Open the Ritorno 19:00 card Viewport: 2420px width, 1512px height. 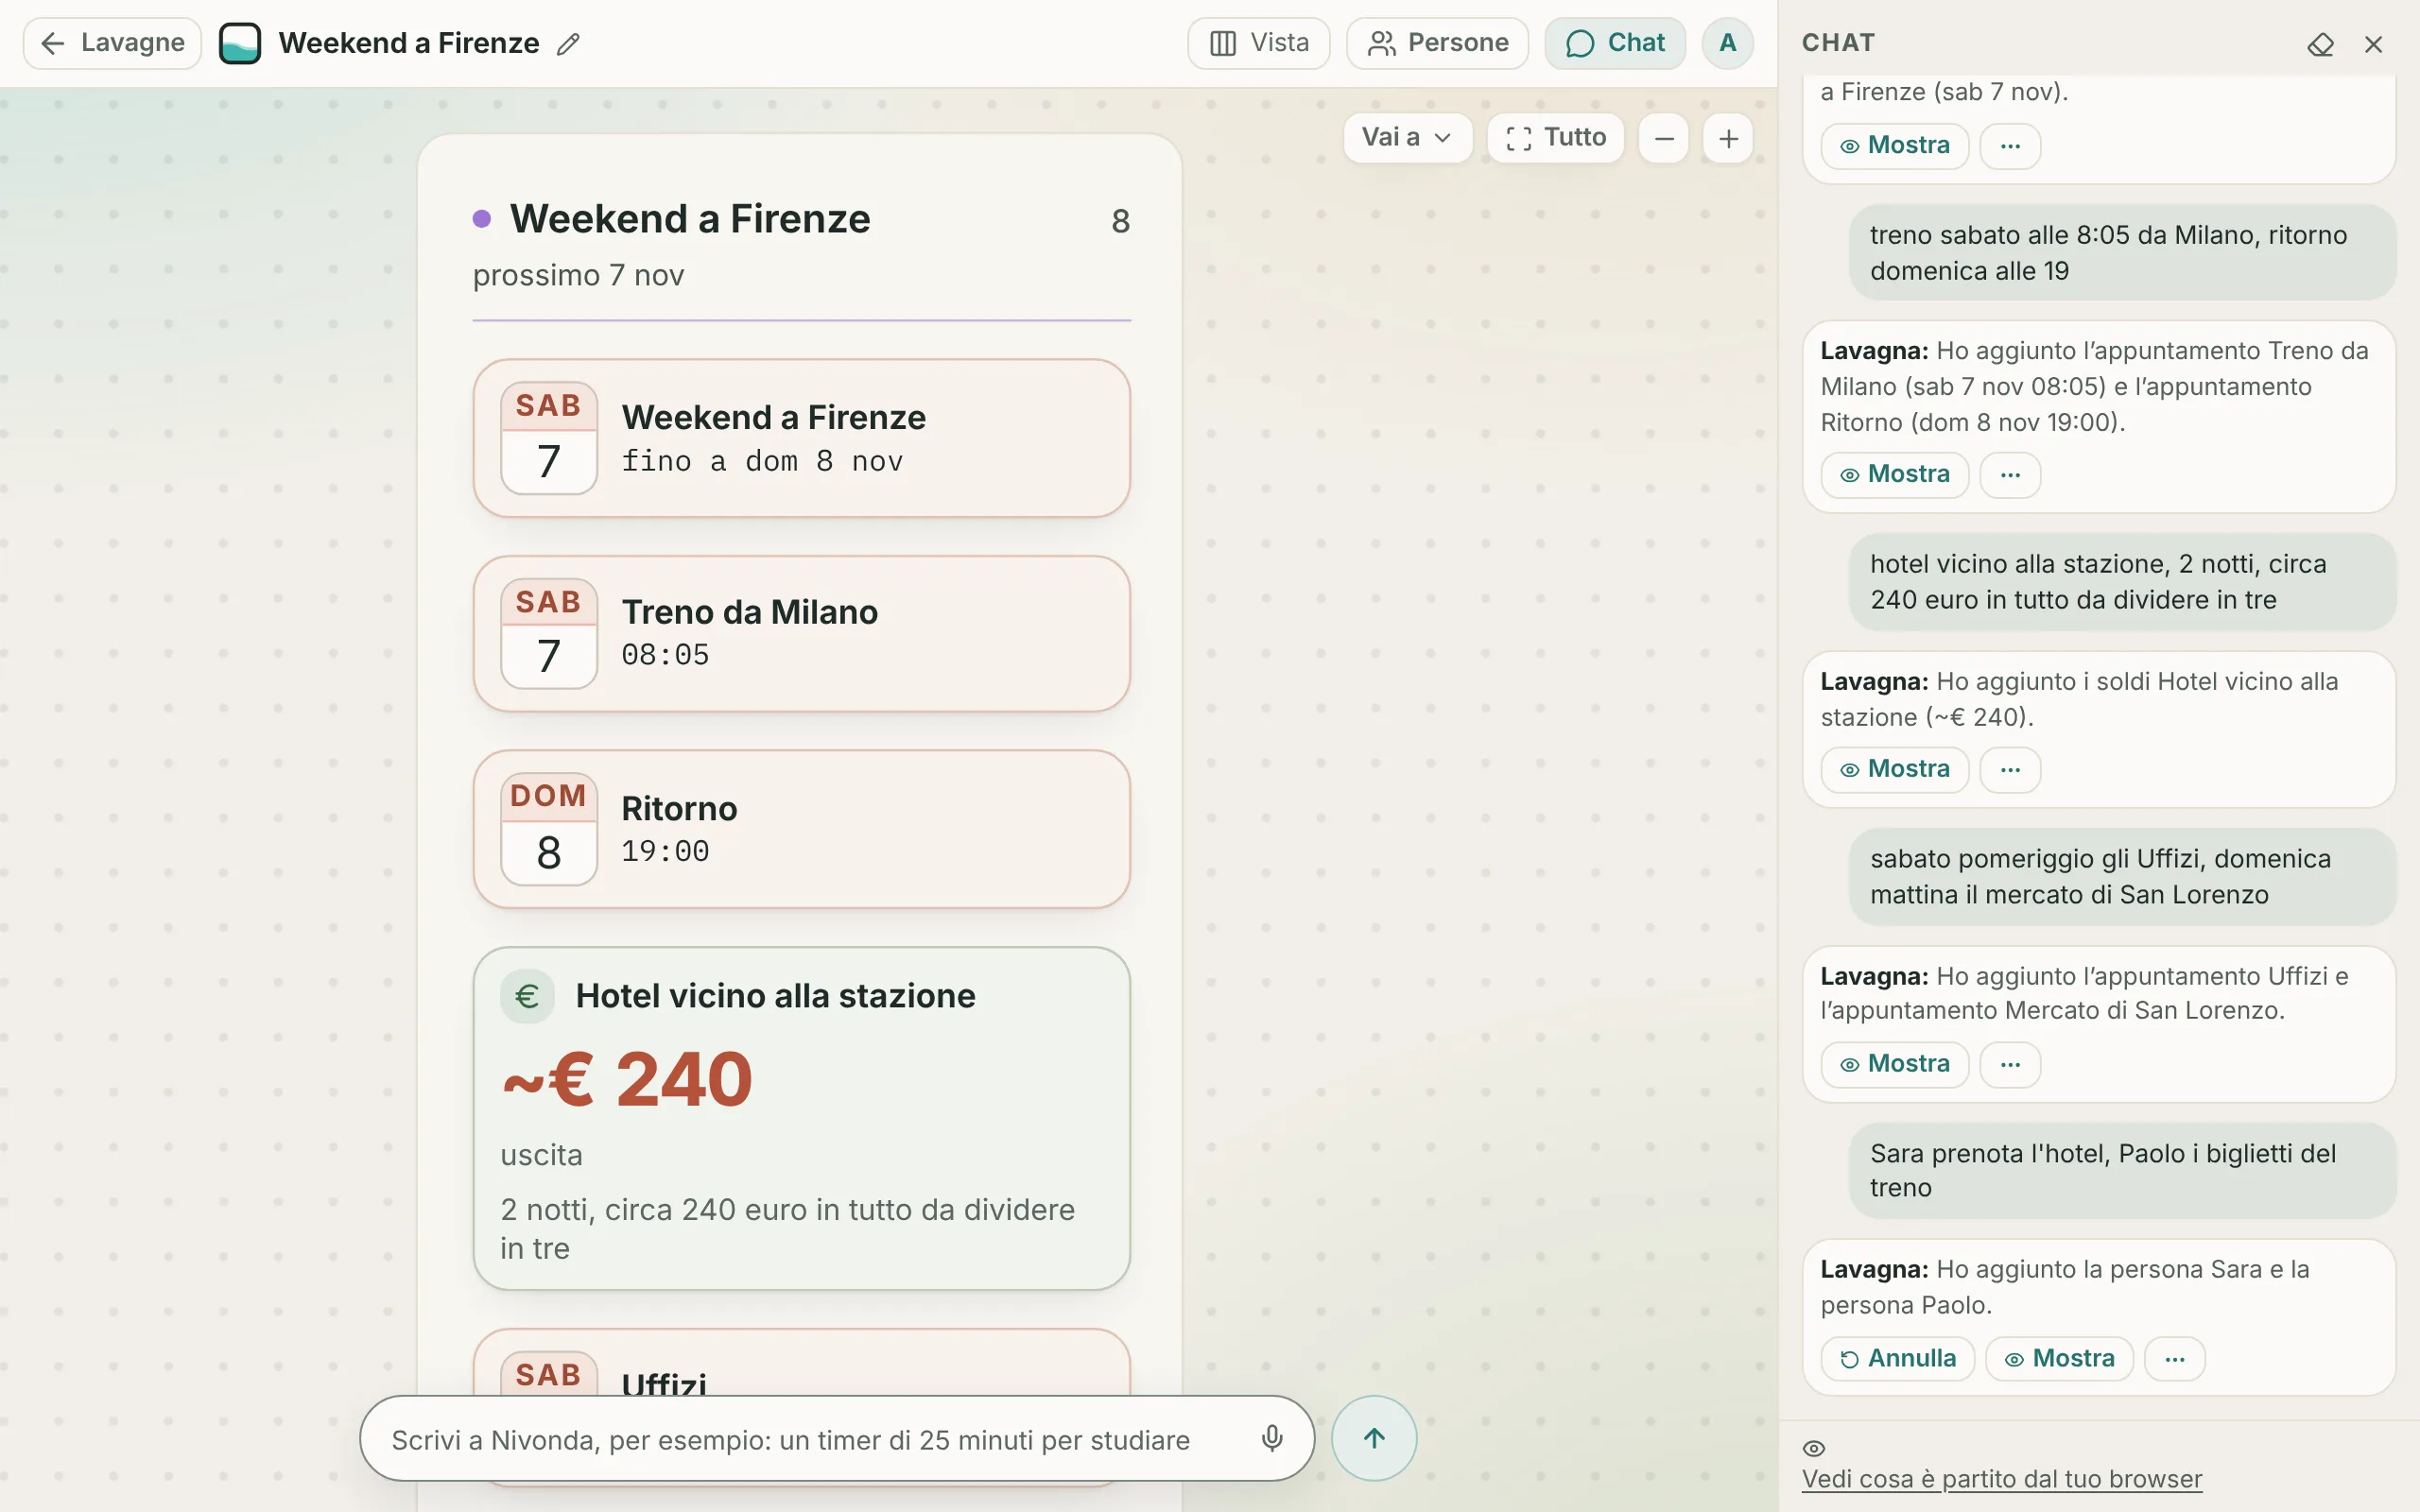coord(801,829)
